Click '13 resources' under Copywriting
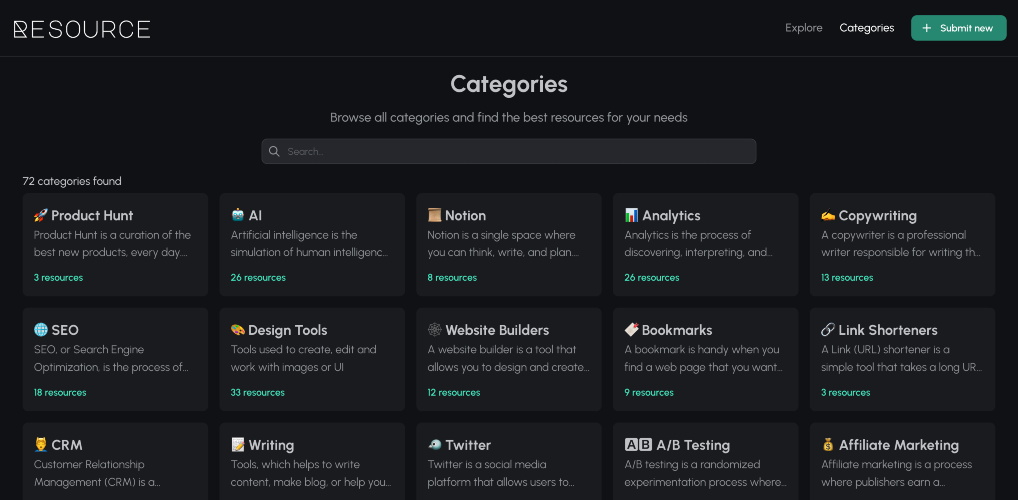1018x500 pixels. coord(847,278)
